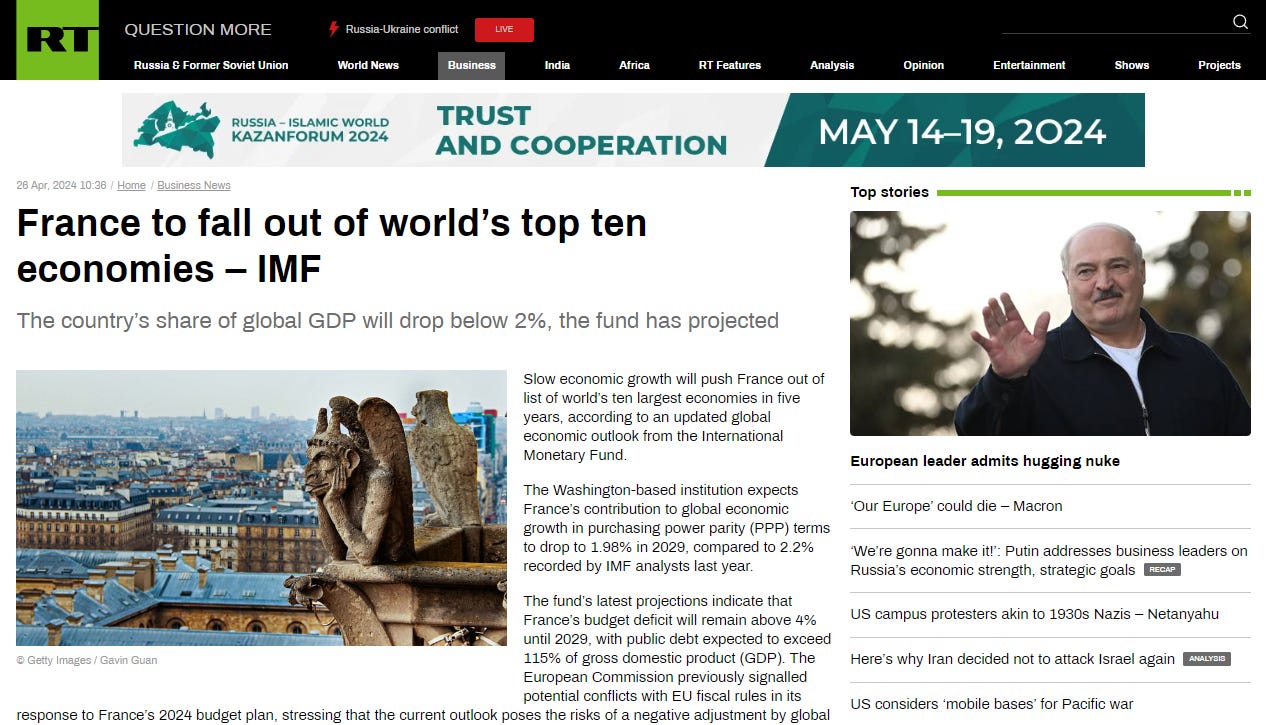Viewport: 1266px width, 725px height.
Task: Open Putin addresses business leaders story
Action: pyautogui.click(x=1049, y=560)
